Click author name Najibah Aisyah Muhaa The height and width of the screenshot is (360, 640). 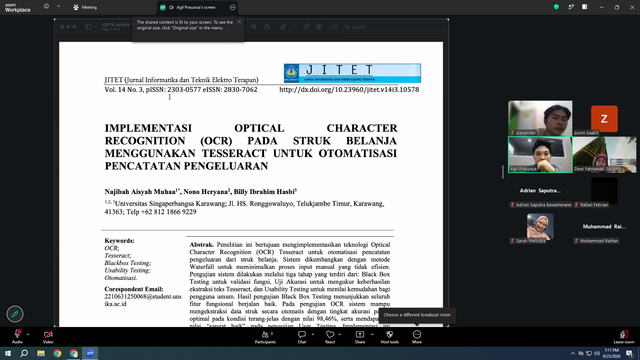pos(141,191)
